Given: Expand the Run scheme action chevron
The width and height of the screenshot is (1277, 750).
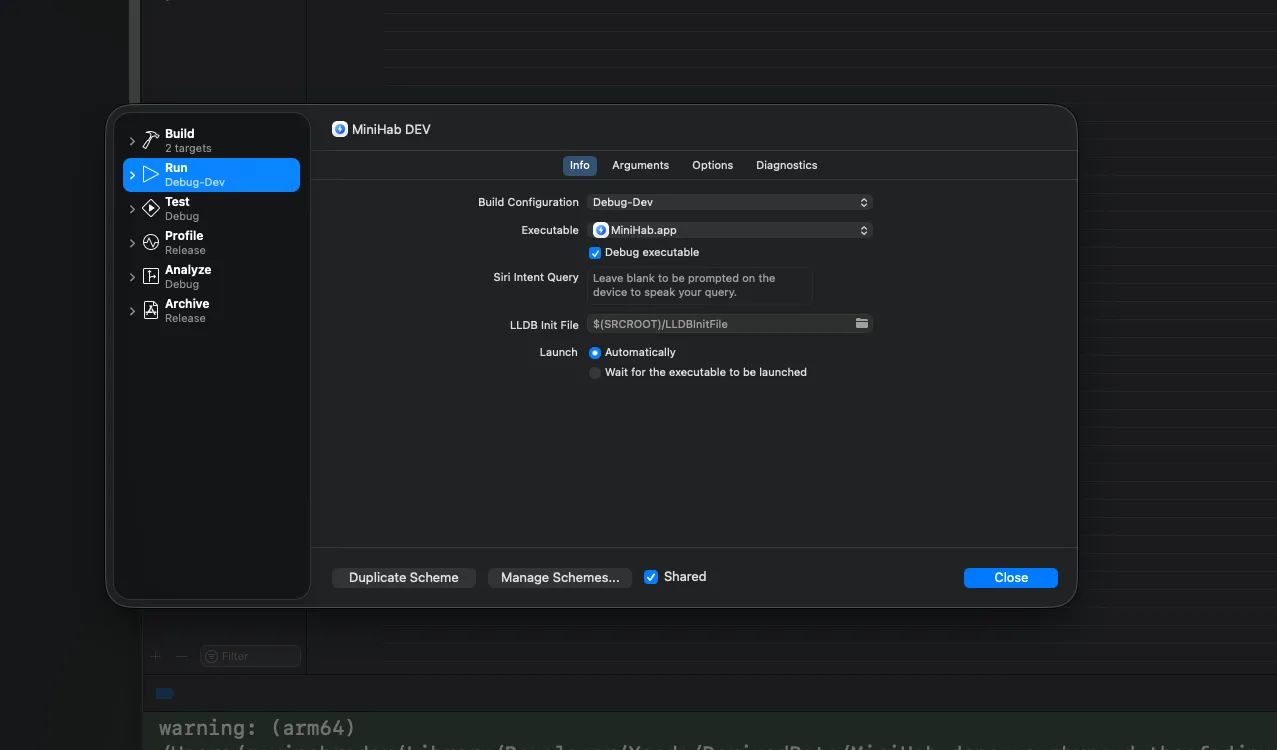Looking at the screenshot, I should (x=132, y=174).
